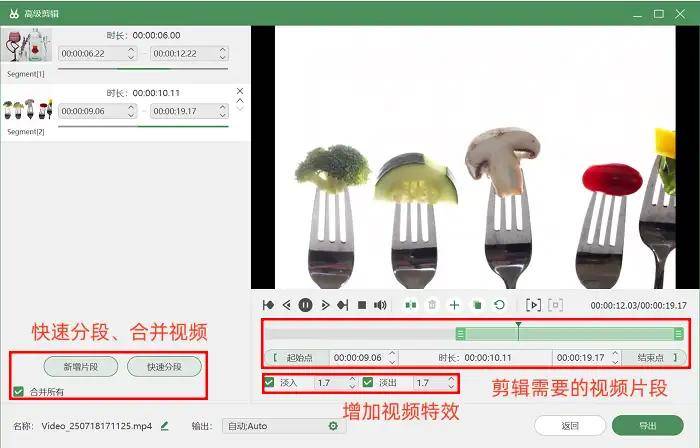Screen dimensions: 700x448
Task: Toggle the 合并所有 checkbox
Action: click(17, 391)
